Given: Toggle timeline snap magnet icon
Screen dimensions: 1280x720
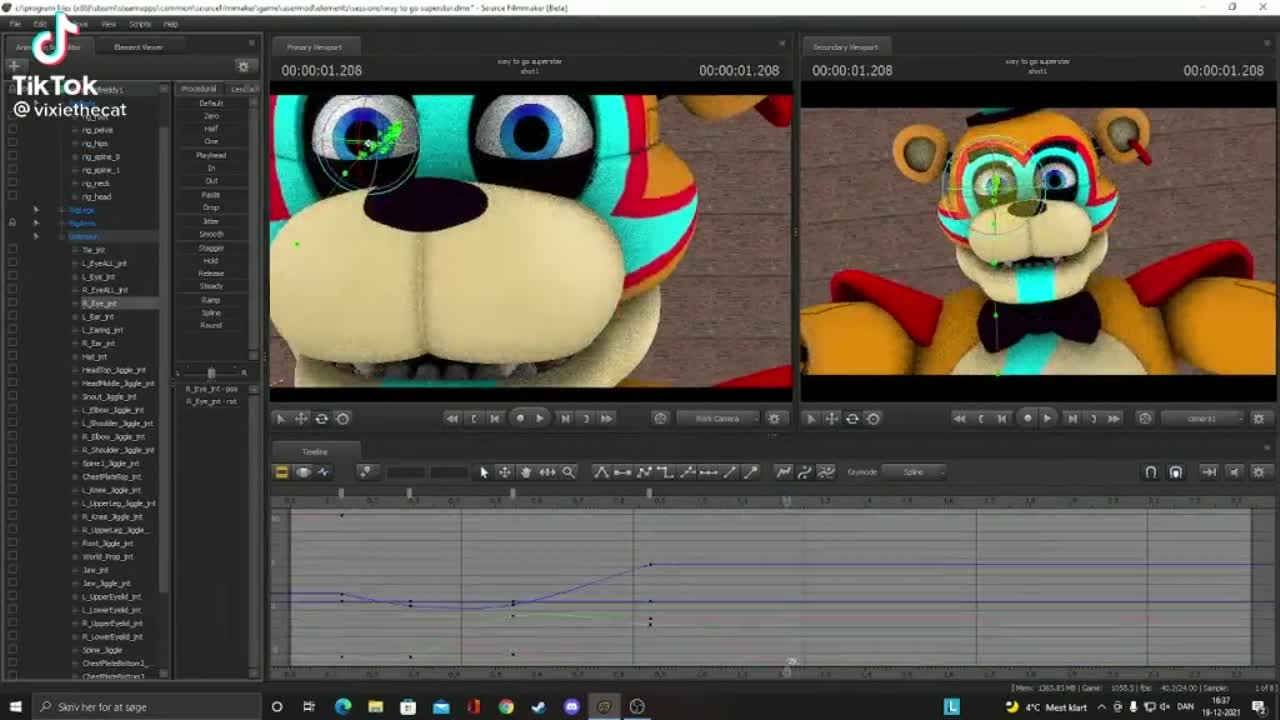Looking at the screenshot, I should [x=1151, y=472].
